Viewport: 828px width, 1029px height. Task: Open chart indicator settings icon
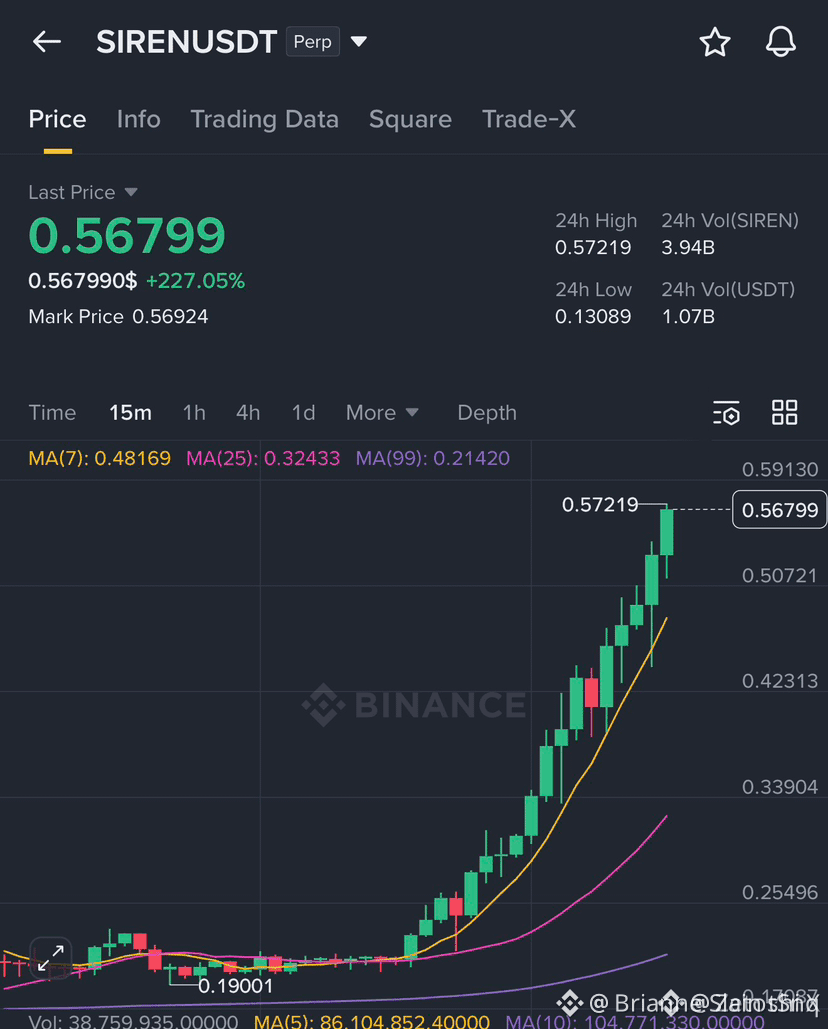tap(726, 413)
